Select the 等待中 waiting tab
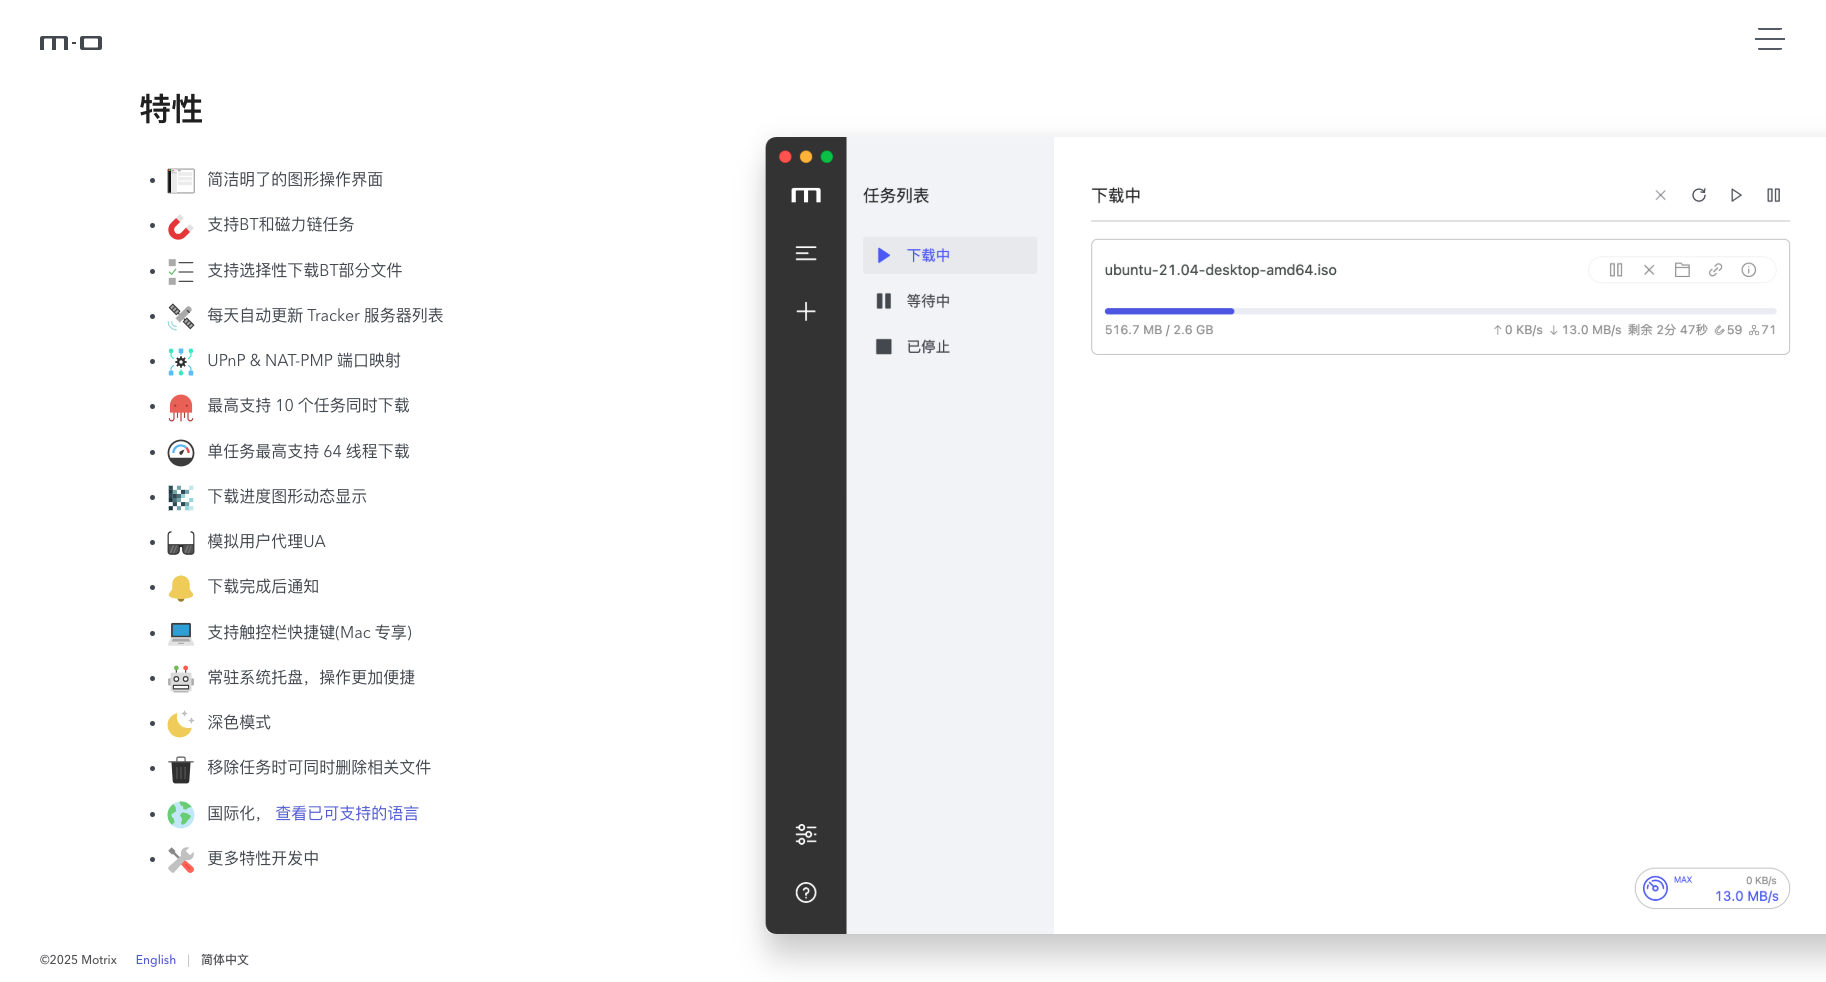 point(950,301)
